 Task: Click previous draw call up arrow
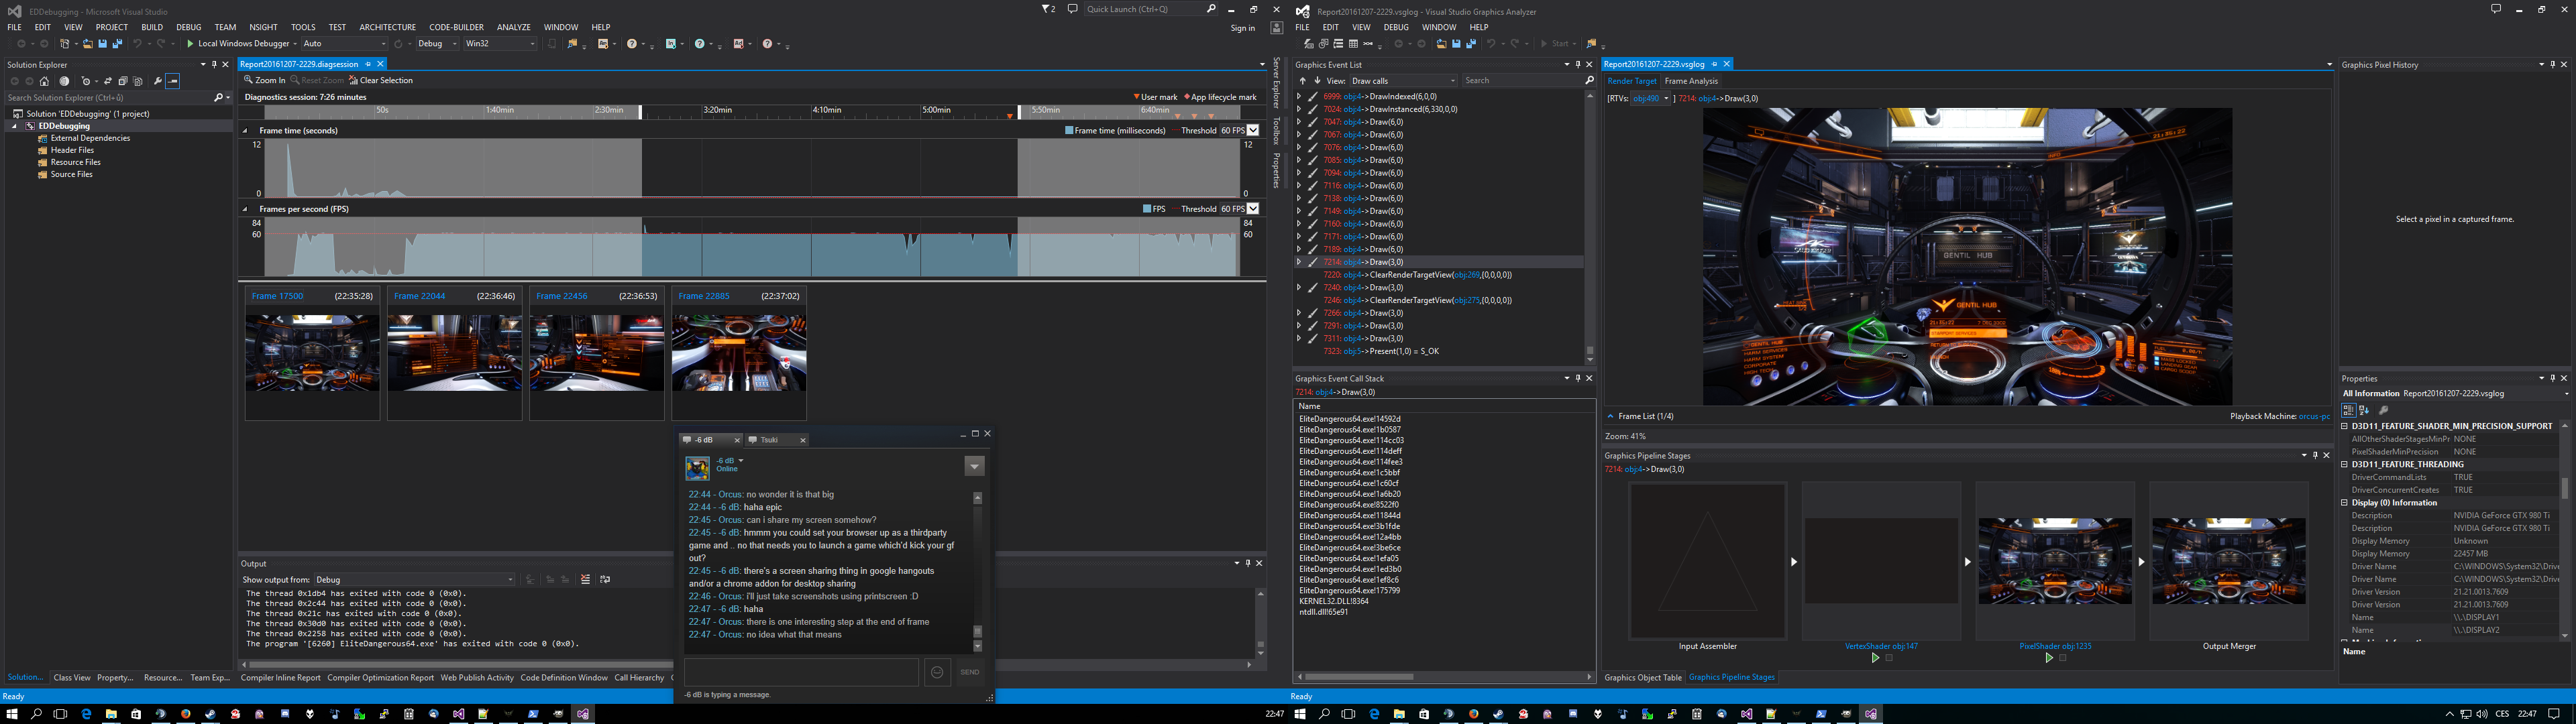point(1303,81)
